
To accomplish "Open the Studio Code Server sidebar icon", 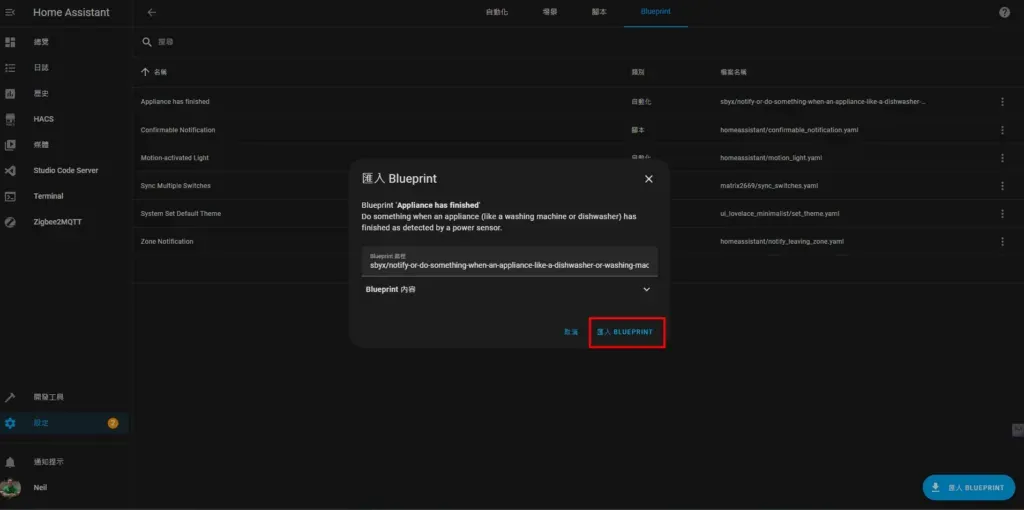I will (x=10, y=171).
